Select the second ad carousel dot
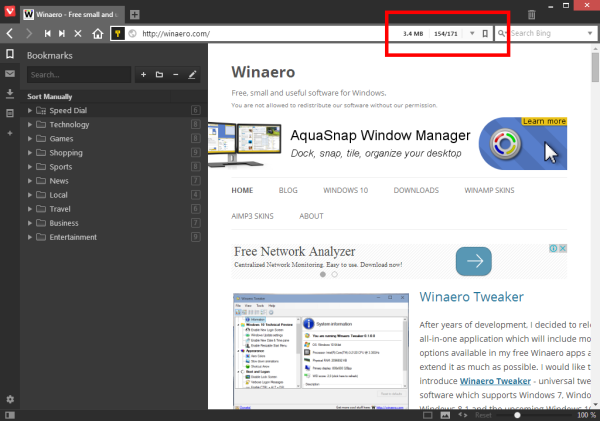 (x=334, y=274)
